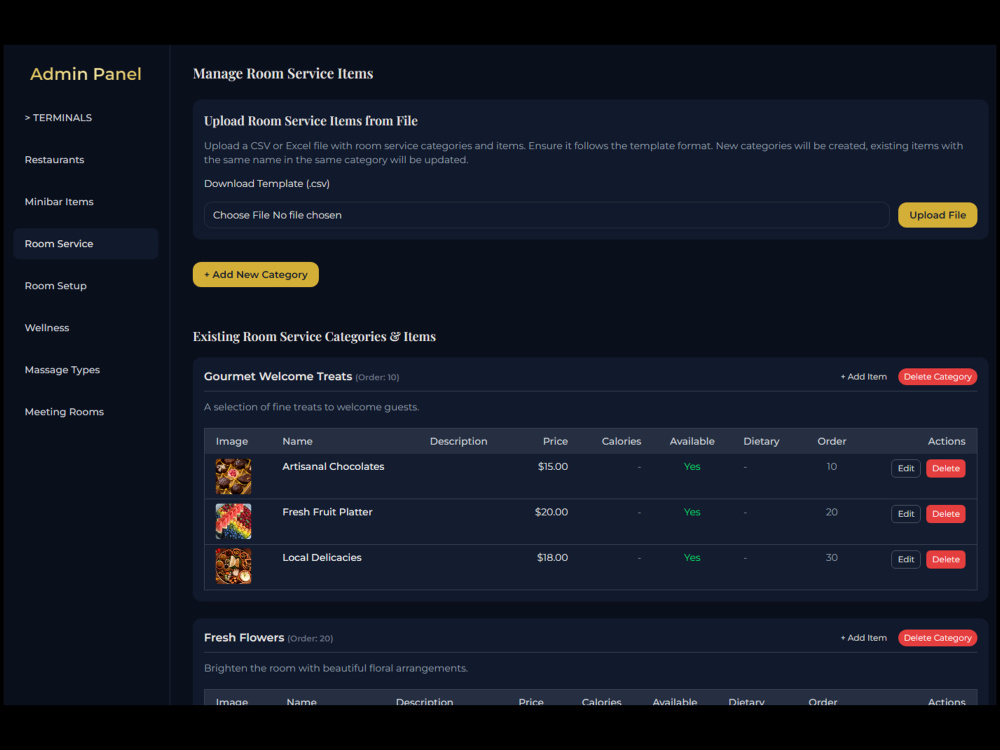Click the (Order: 20) category label

[x=310, y=638]
